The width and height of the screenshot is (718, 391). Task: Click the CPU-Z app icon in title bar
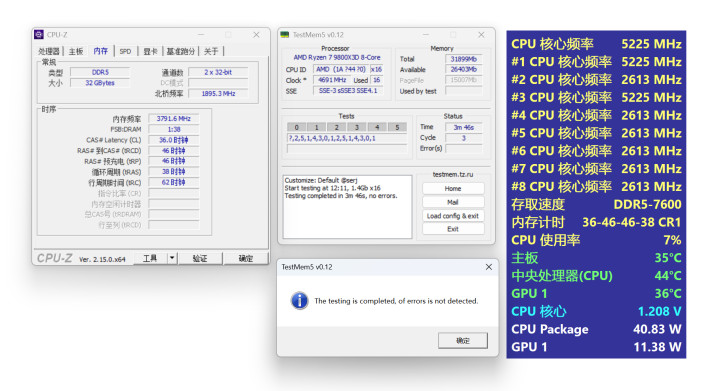click(x=39, y=35)
